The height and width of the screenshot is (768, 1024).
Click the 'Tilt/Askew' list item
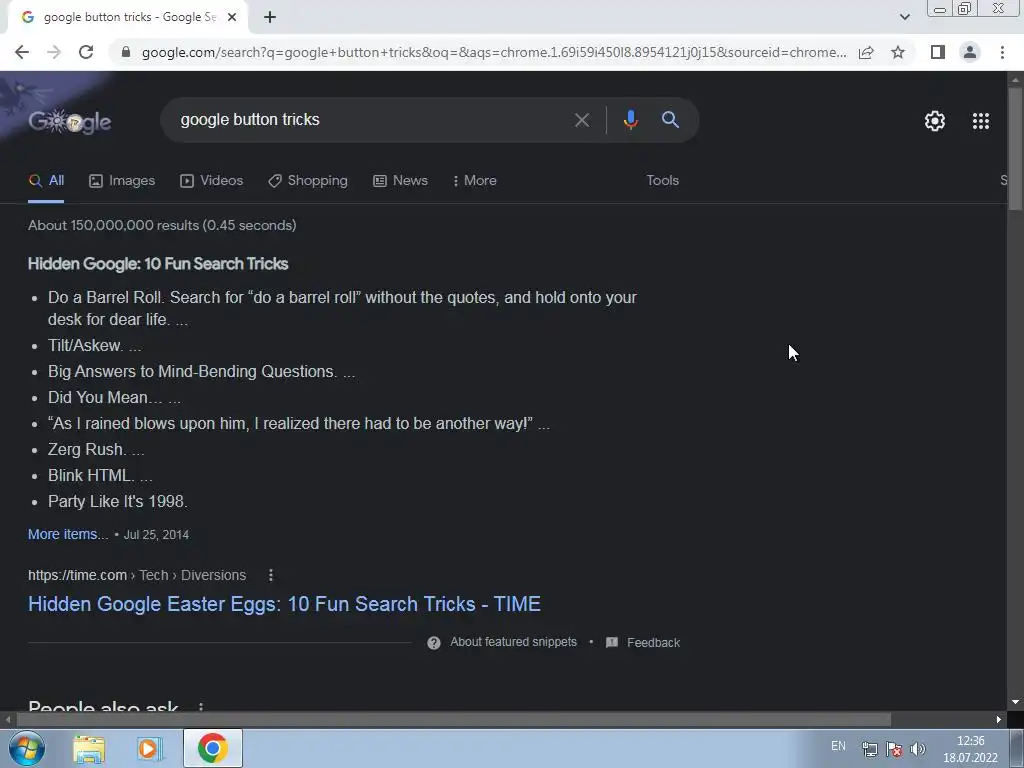(95, 345)
